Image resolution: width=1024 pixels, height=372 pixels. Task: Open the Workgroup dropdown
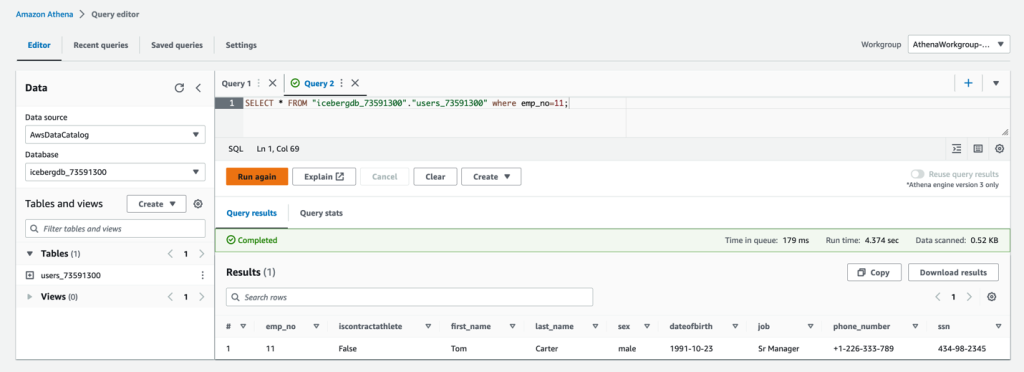[959, 45]
